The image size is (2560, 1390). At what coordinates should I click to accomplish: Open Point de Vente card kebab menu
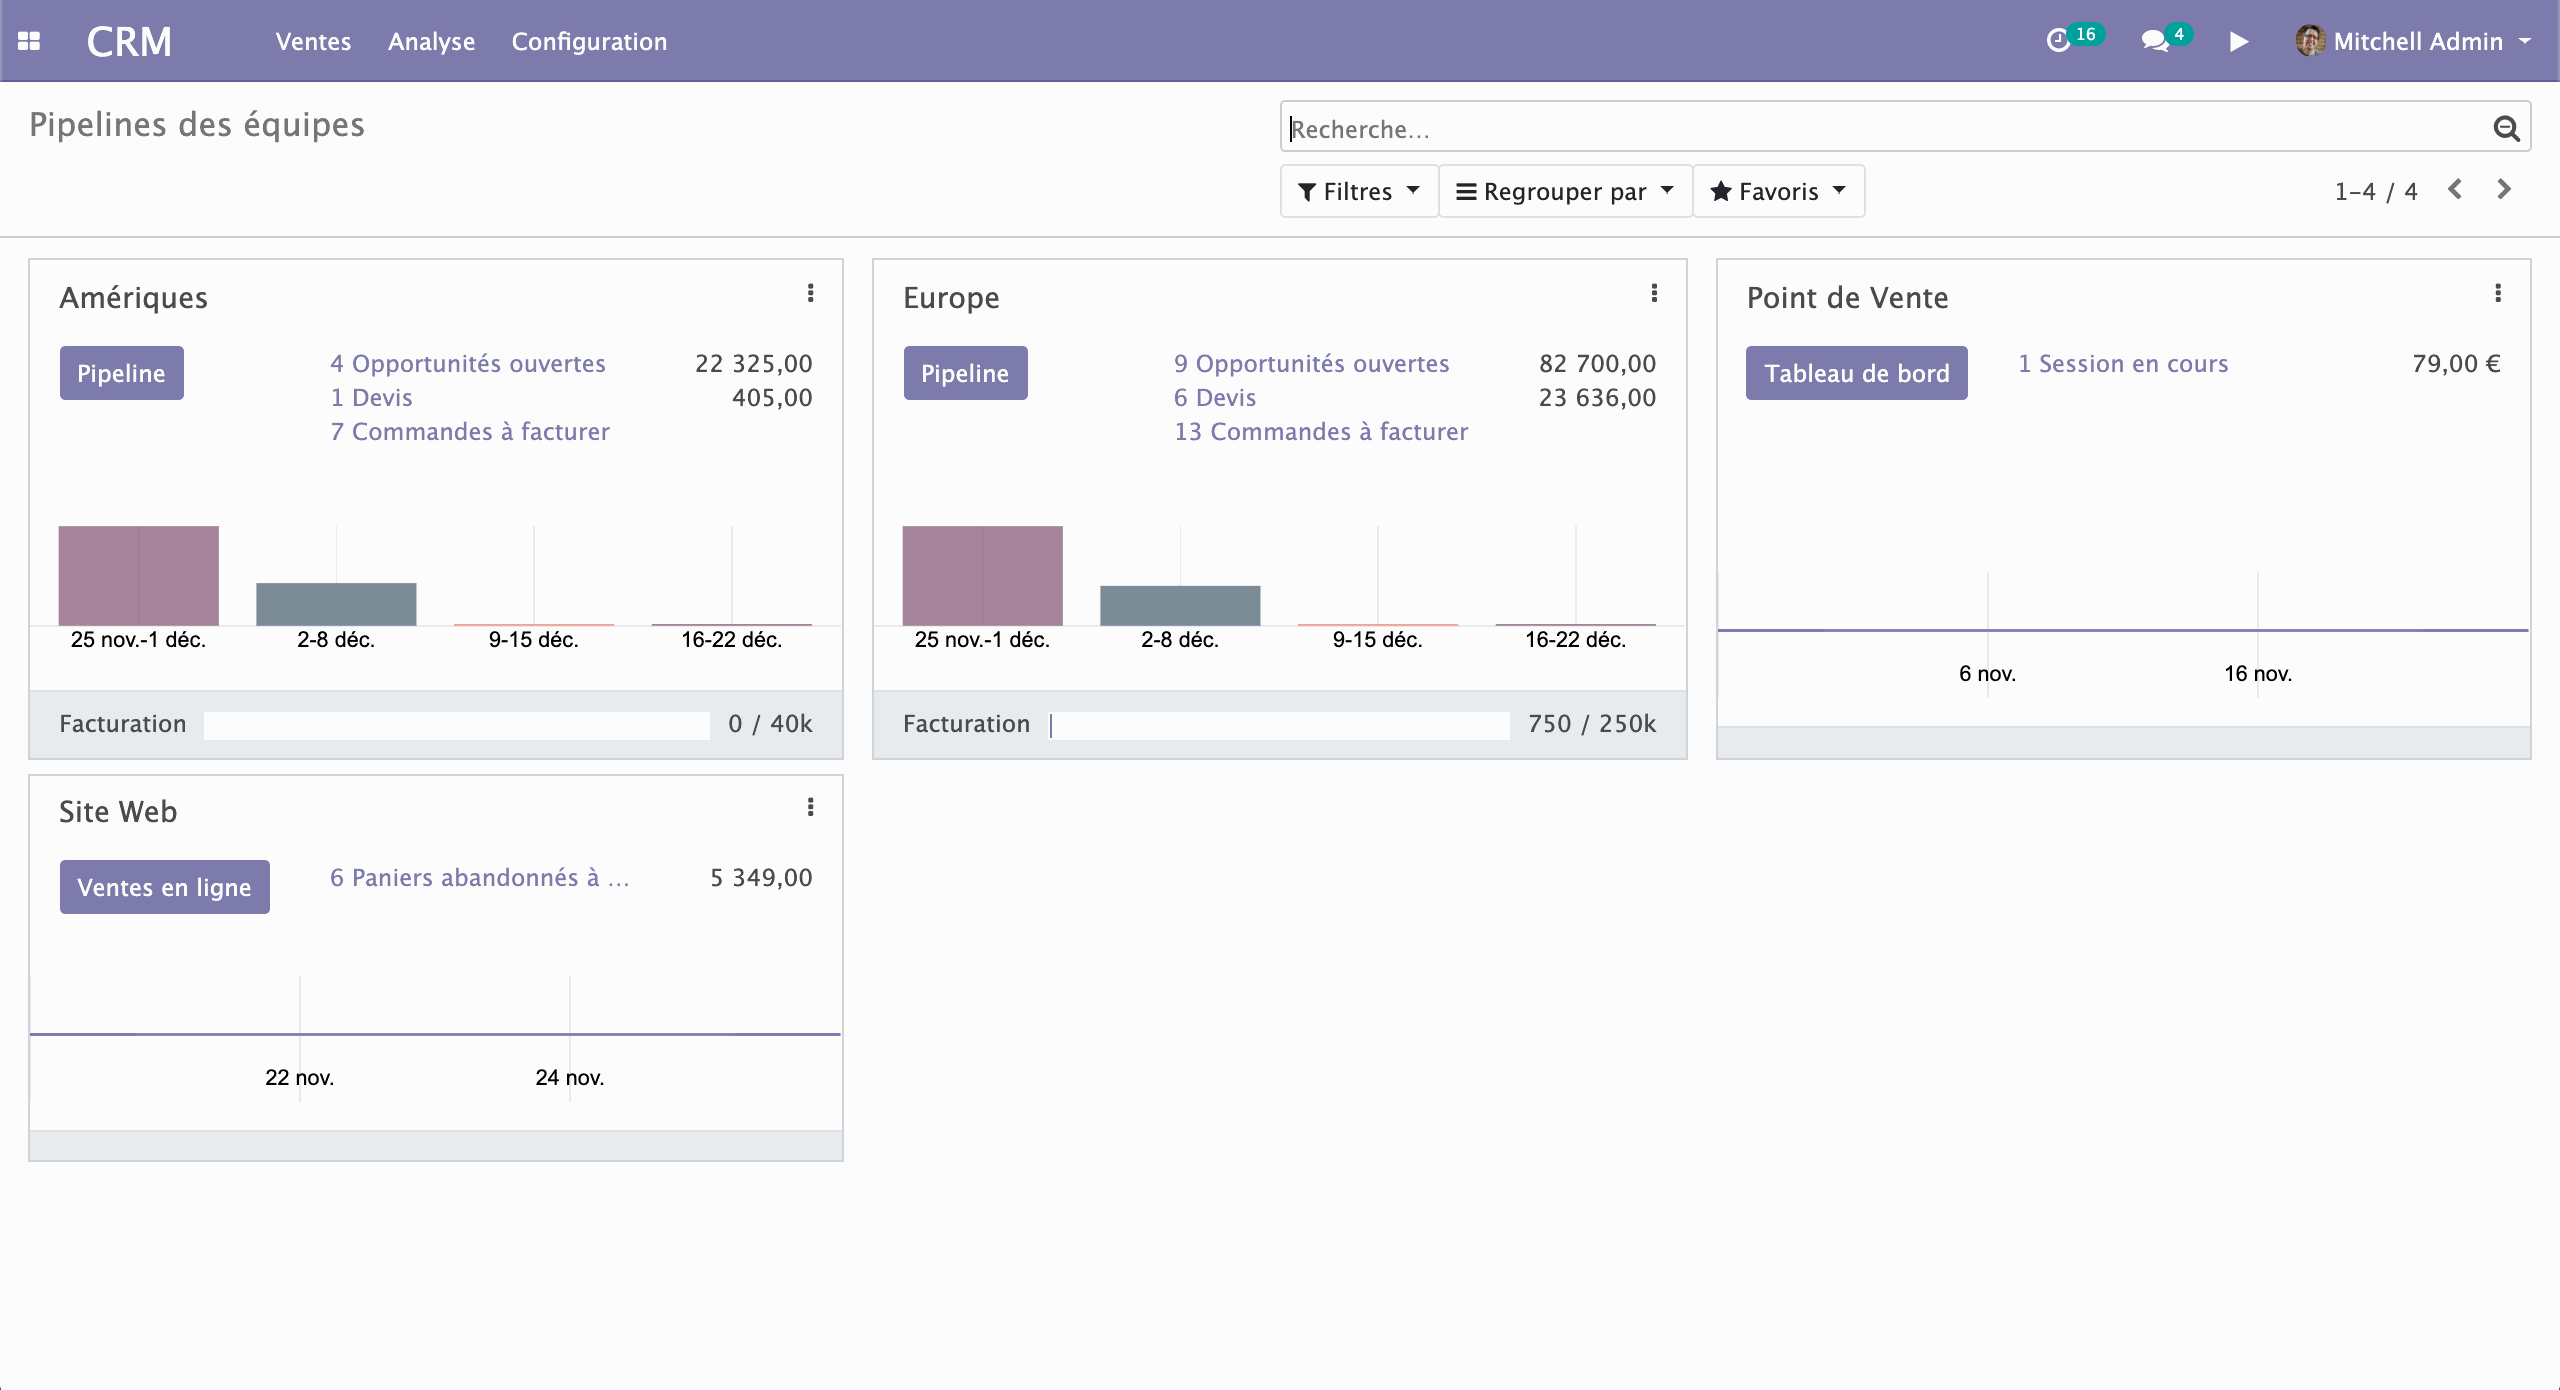[2498, 293]
